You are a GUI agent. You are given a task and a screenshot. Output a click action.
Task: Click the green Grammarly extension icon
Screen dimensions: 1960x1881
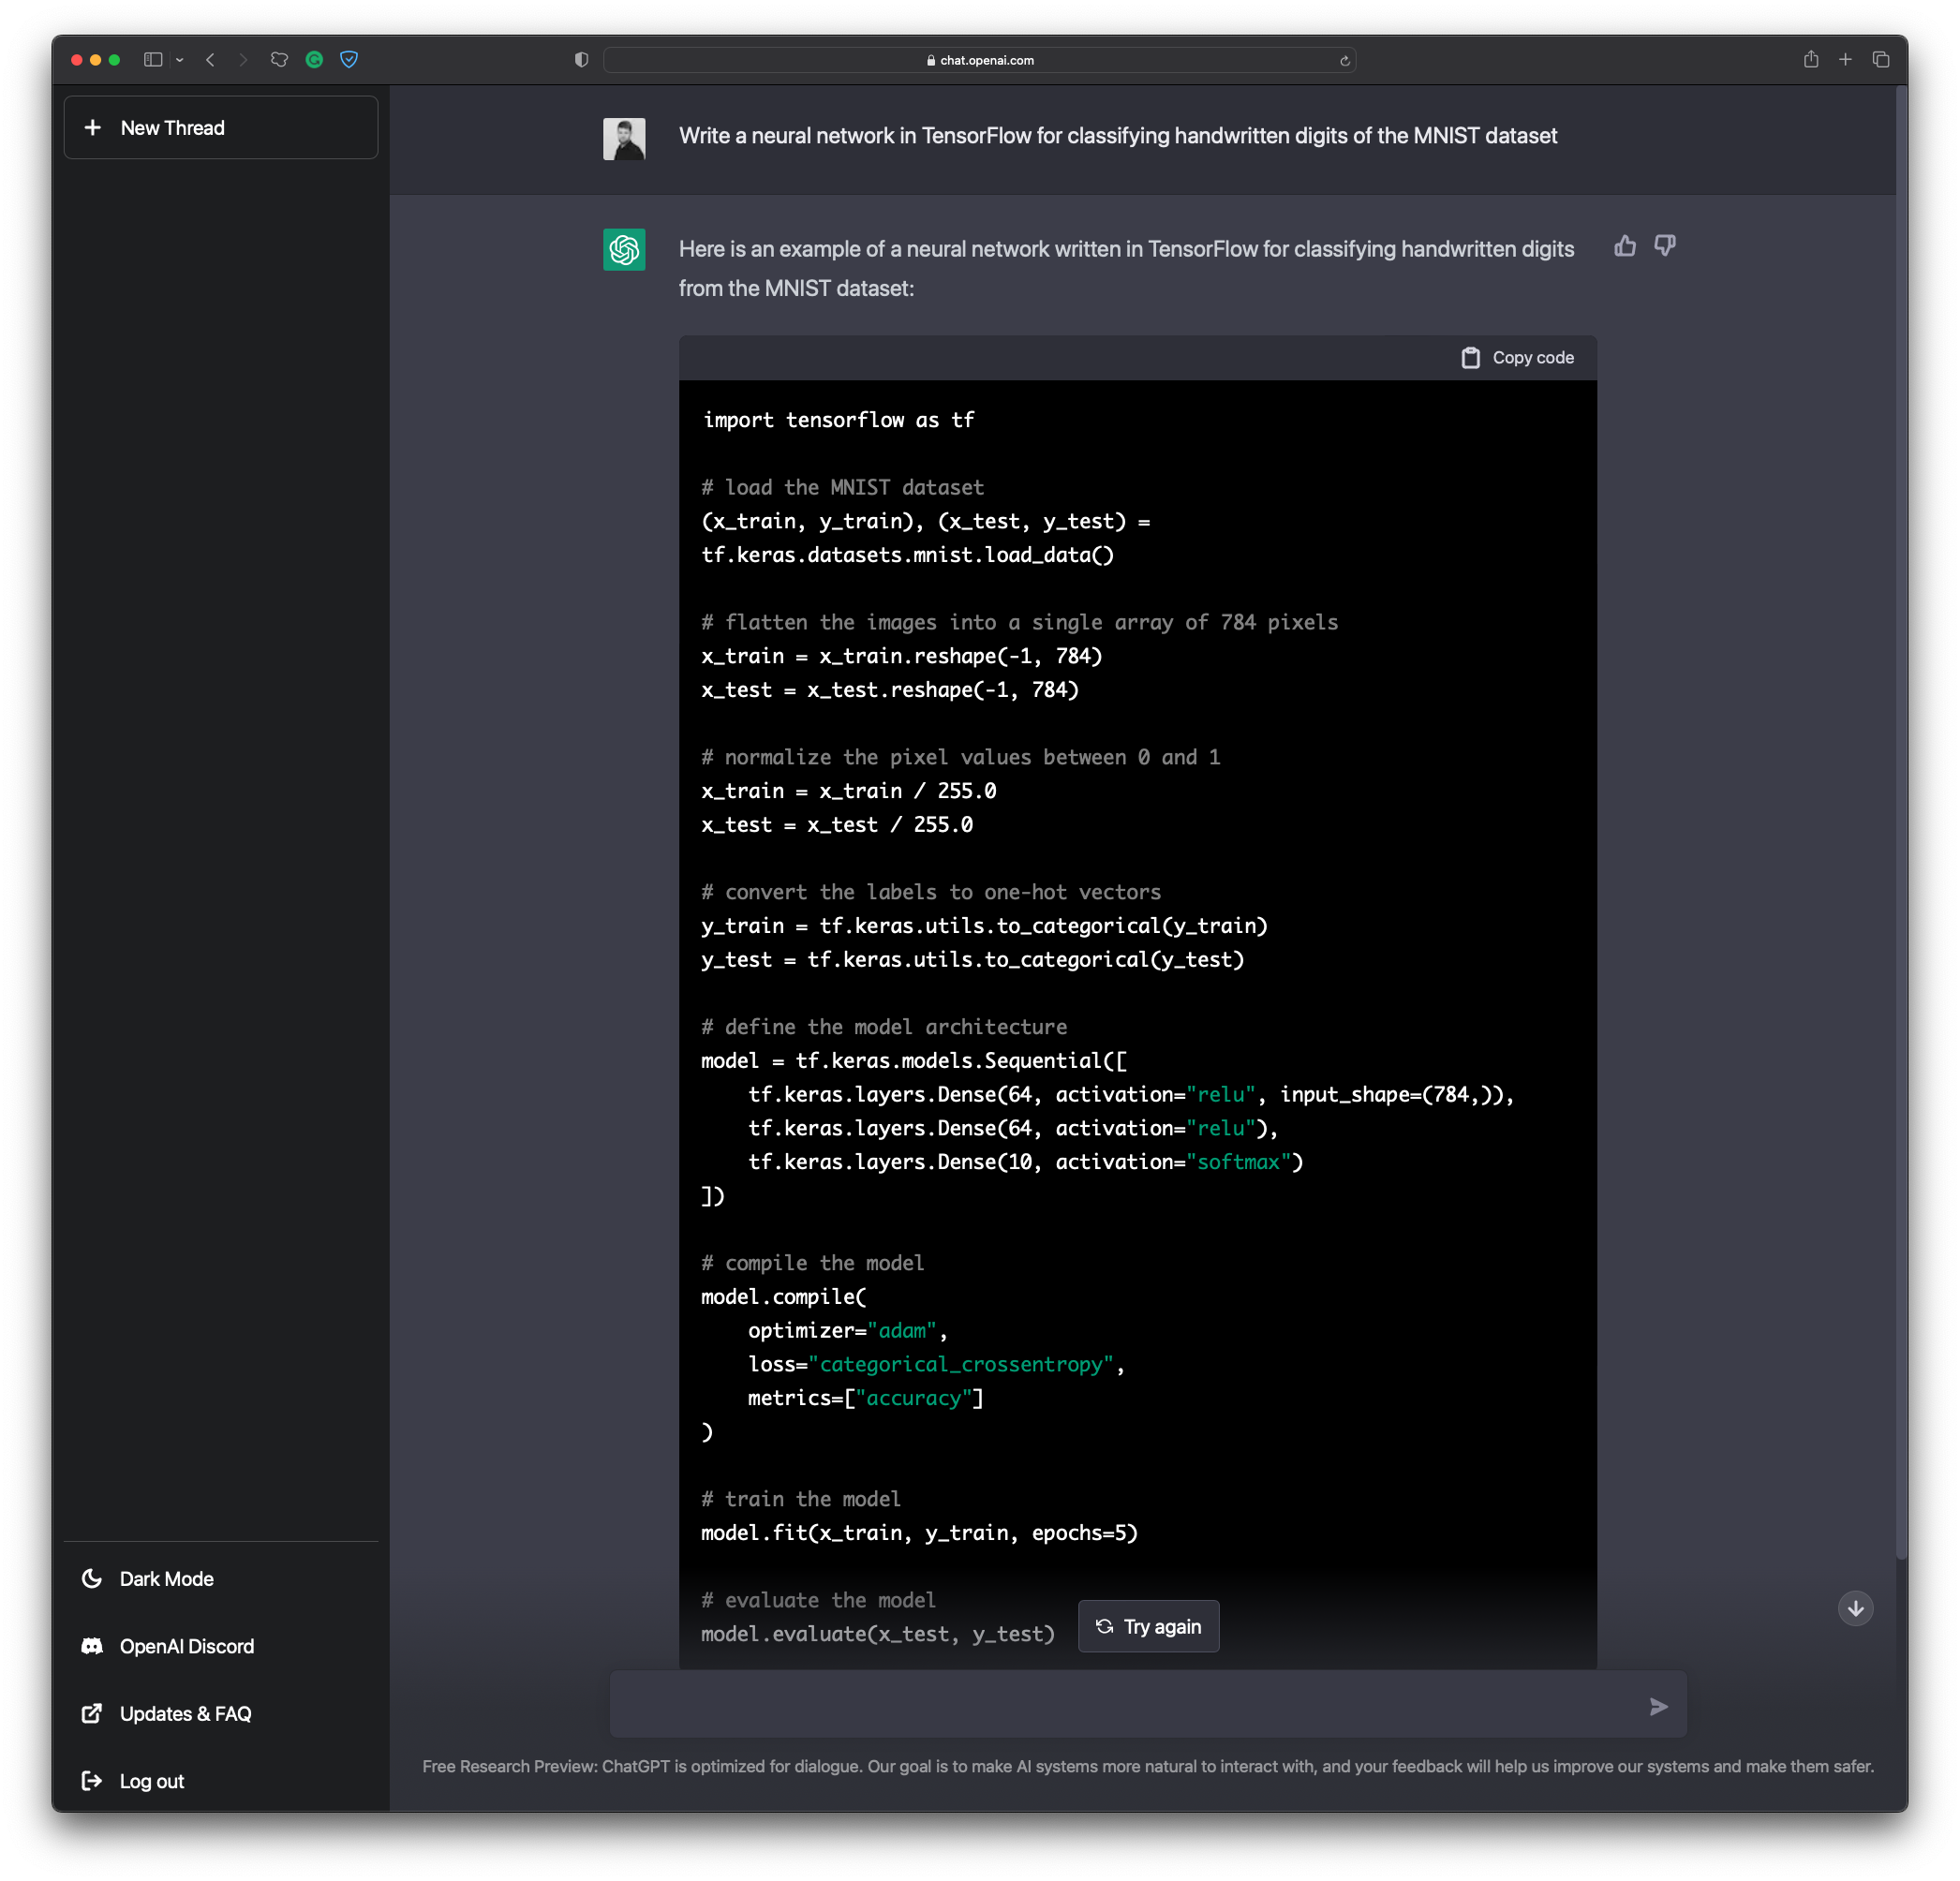point(314,60)
